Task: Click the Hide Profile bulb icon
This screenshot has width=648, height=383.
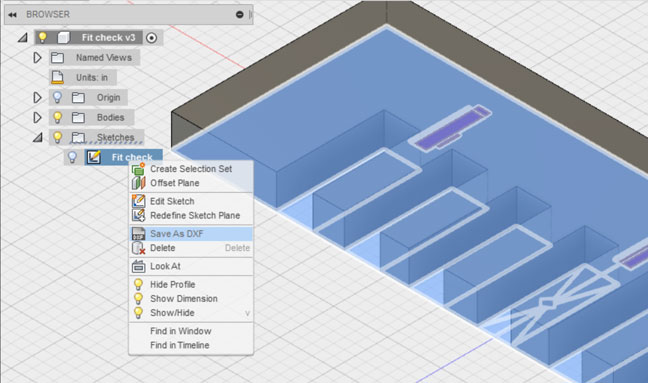Action: [138, 284]
